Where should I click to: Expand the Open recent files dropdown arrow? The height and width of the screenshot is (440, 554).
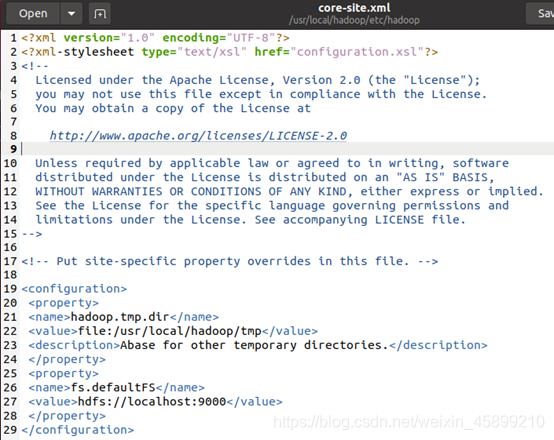tap(71, 14)
